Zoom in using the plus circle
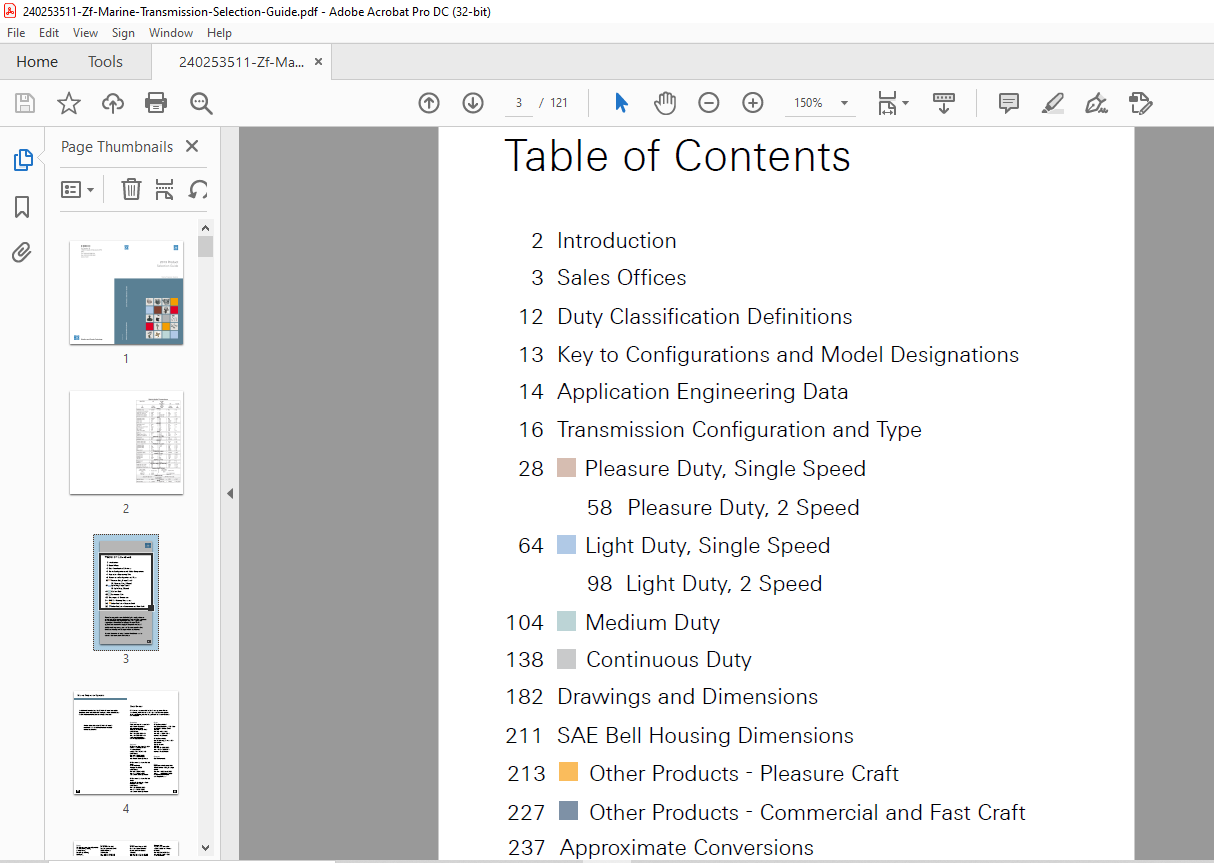The image size is (1214, 863). (753, 103)
